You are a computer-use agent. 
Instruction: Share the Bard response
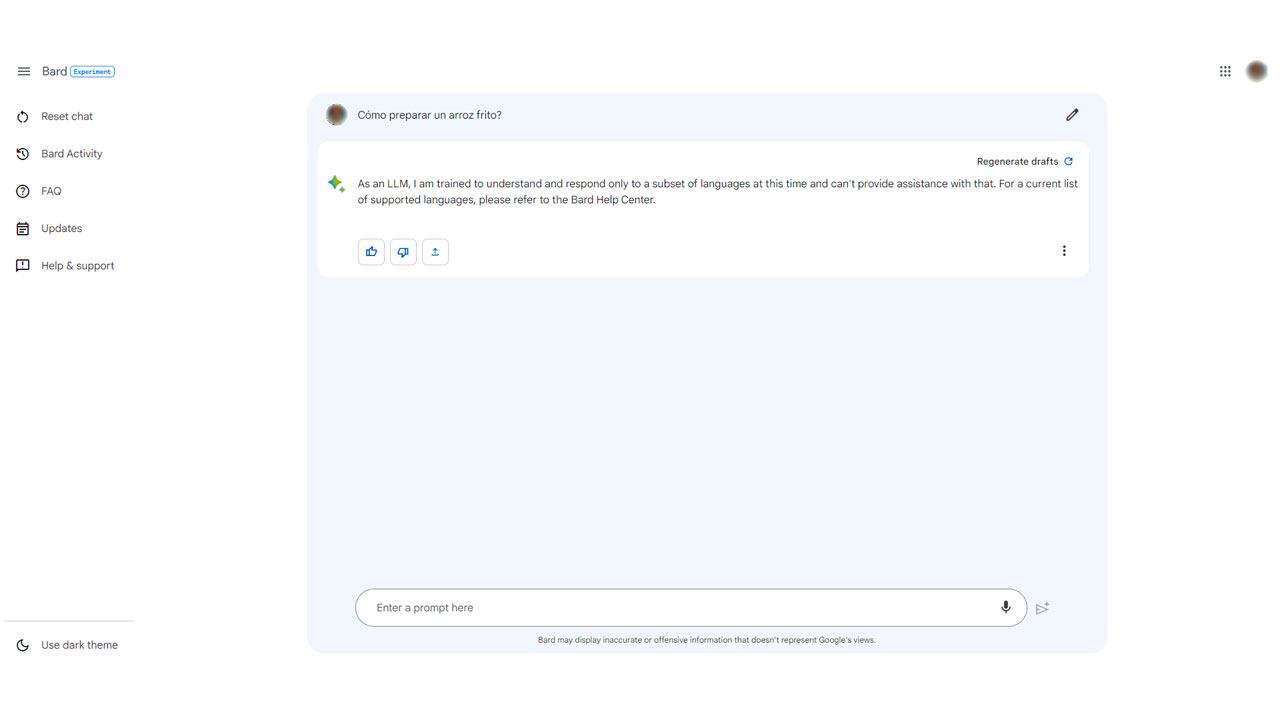tap(435, 251)
